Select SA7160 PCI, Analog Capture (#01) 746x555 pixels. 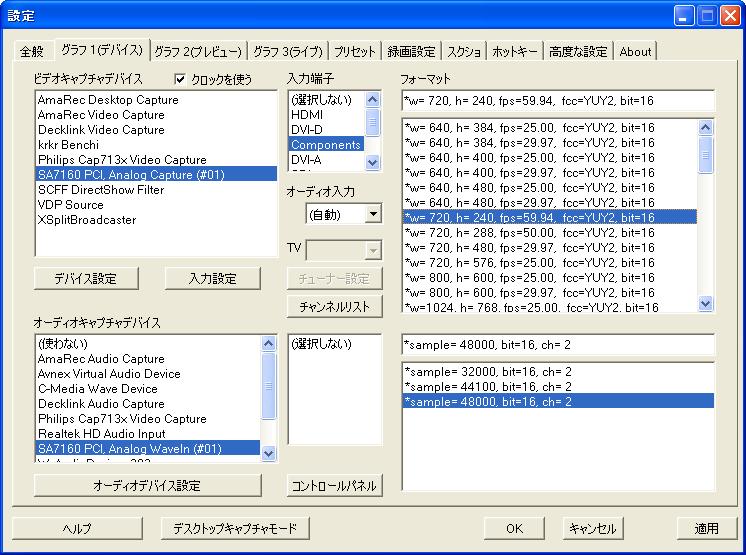pos(156,175)
